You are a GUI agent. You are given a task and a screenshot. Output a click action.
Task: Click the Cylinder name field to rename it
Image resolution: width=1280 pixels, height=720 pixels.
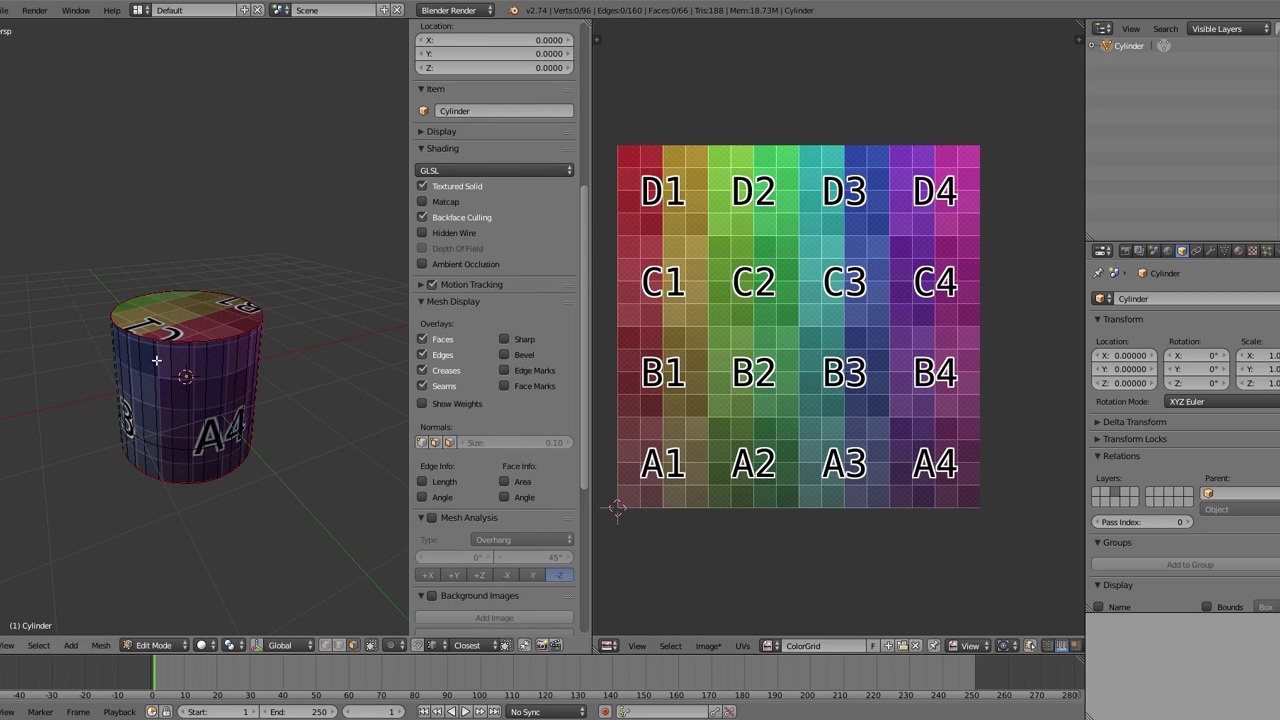click(505, 111)
